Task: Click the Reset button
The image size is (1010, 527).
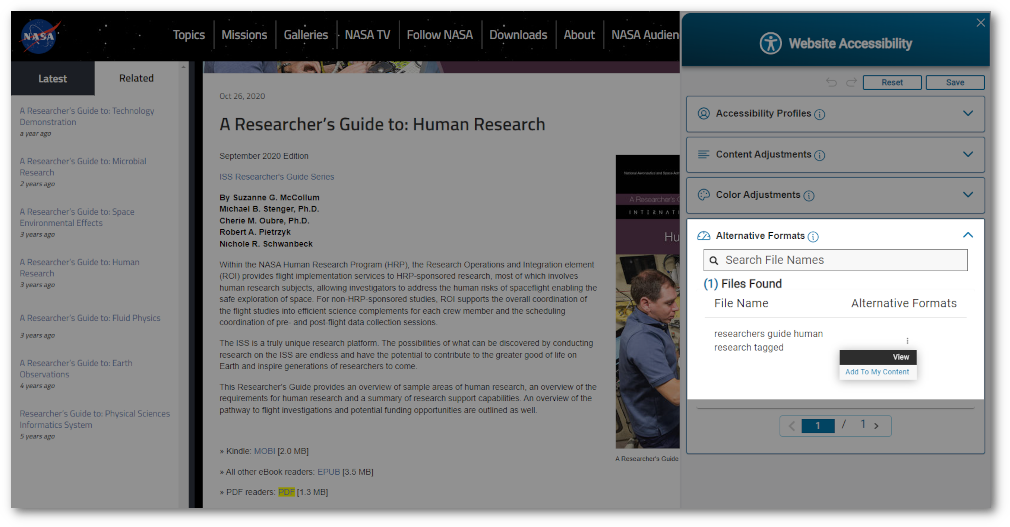Action: pos(892,82)
